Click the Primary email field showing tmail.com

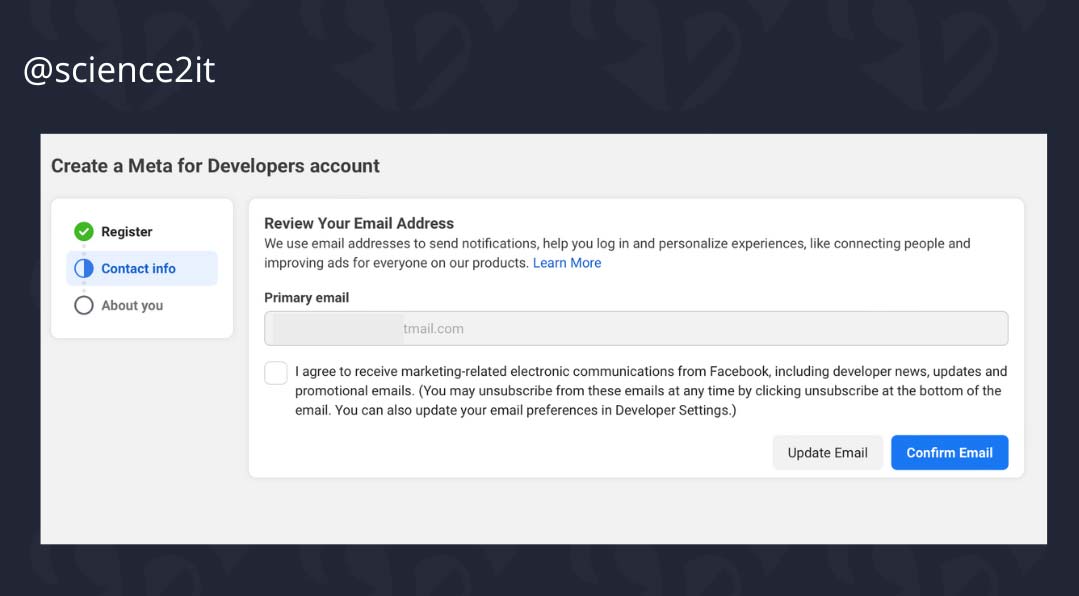point(700,328)
